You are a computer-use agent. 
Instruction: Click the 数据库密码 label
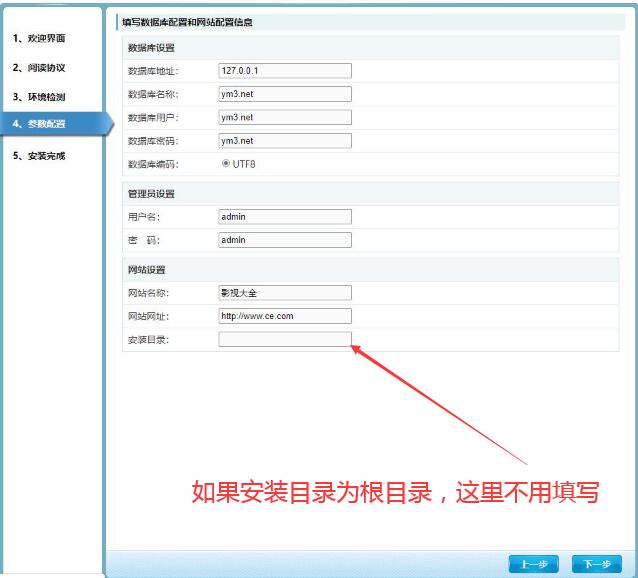(153, 141)
